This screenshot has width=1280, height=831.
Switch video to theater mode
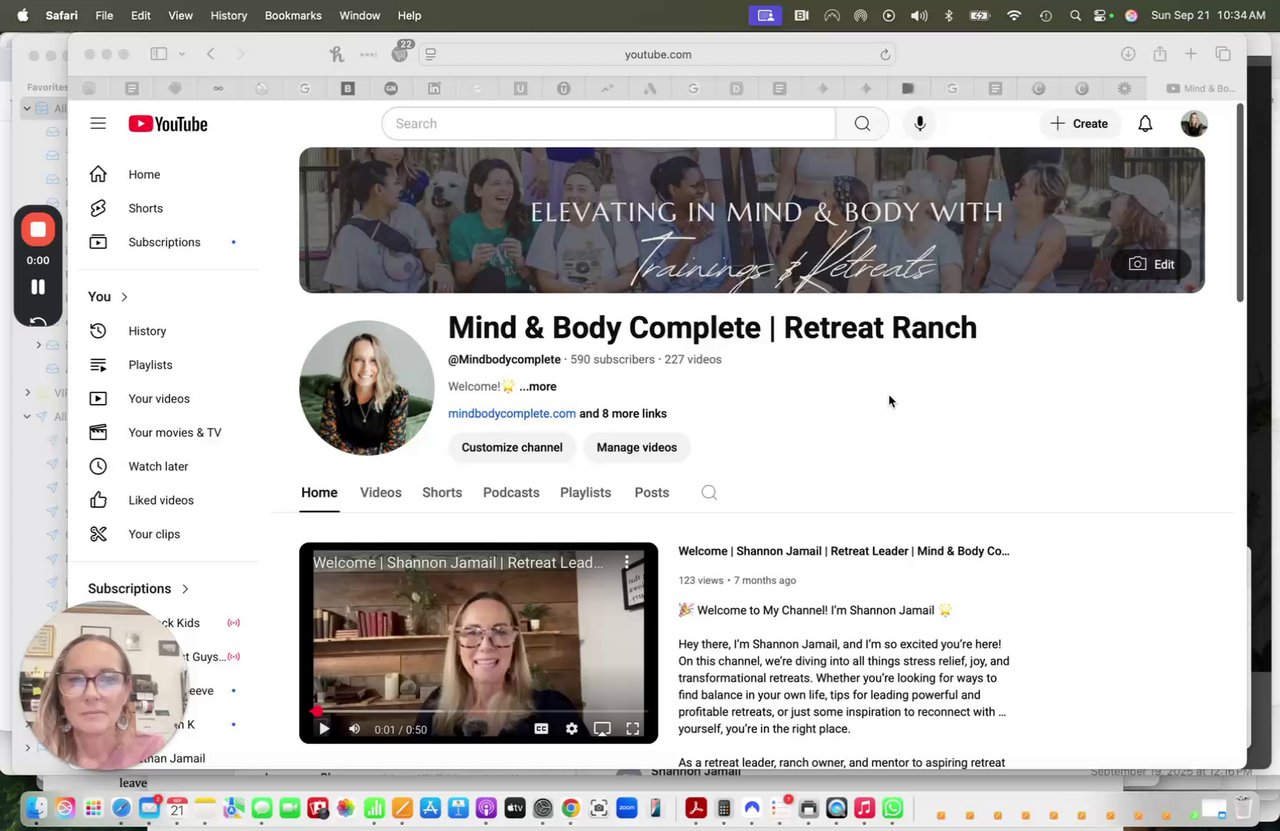coord(602,729)
